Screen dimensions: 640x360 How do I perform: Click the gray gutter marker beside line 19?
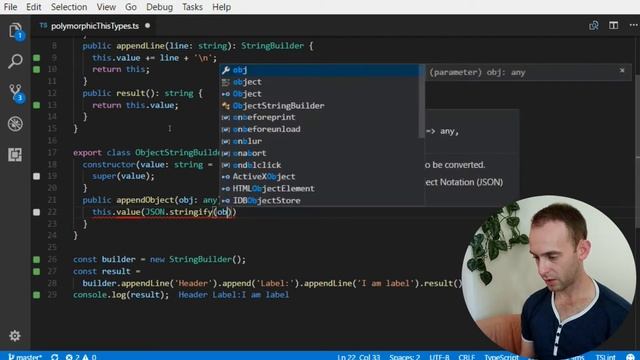pos(37,176)
